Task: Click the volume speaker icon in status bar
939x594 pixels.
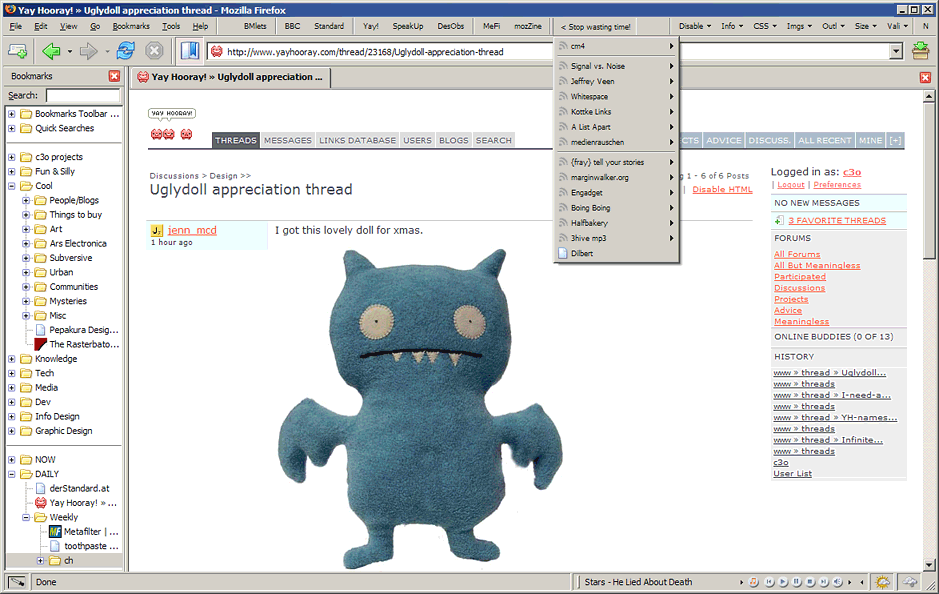Action: (x=837, y=581)
